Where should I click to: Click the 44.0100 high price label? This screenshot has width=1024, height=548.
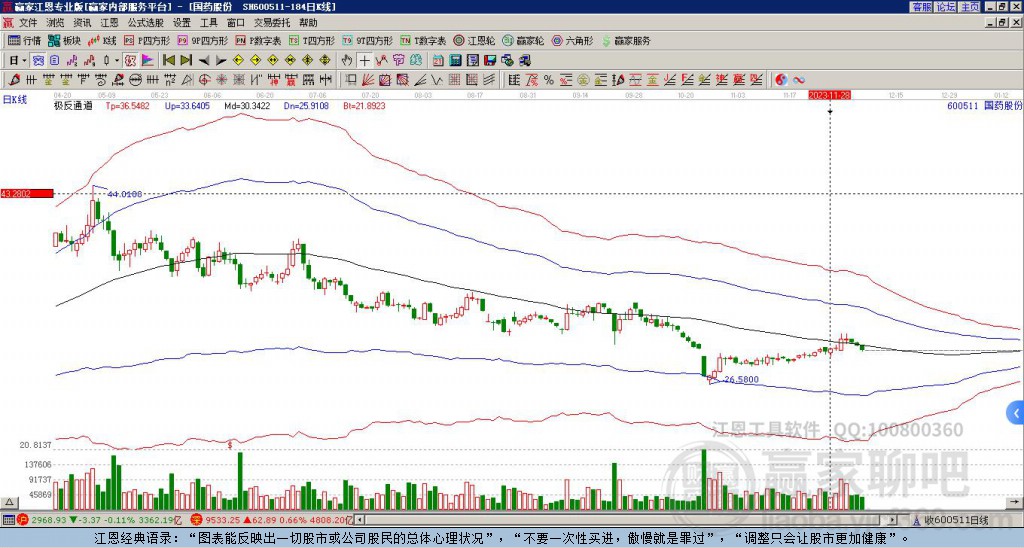[125, 194]
